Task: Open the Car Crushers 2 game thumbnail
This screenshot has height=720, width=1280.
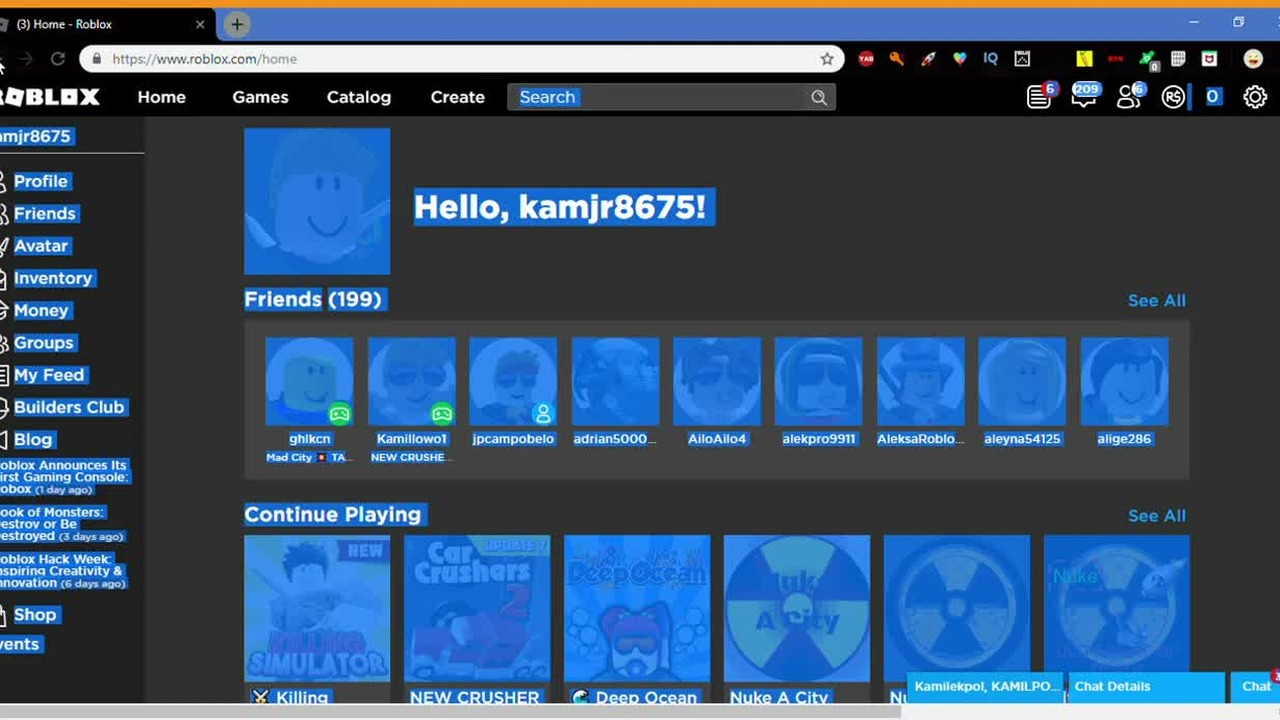Action: (x=477, y=608)
